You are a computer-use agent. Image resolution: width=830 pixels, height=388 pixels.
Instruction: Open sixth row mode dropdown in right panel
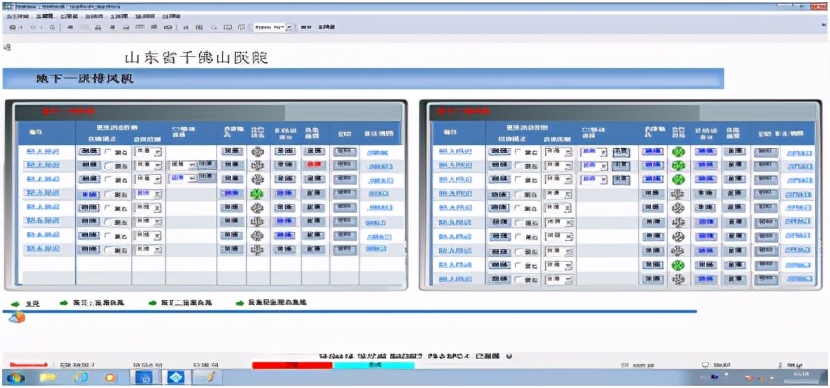558,222
